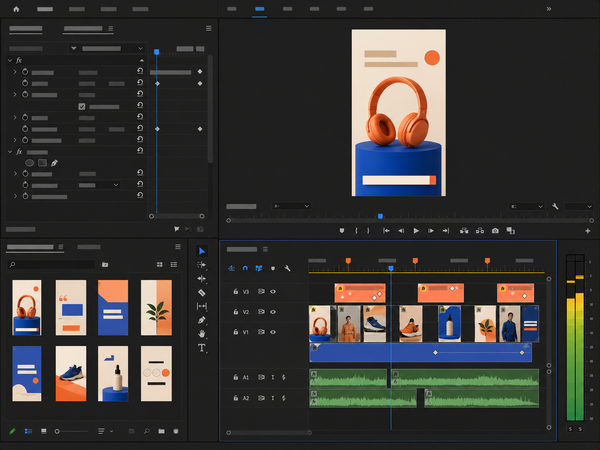Show hidden workspaces with the double-chevron
This screenshot has width=600, height=450.
pos(549,9)
